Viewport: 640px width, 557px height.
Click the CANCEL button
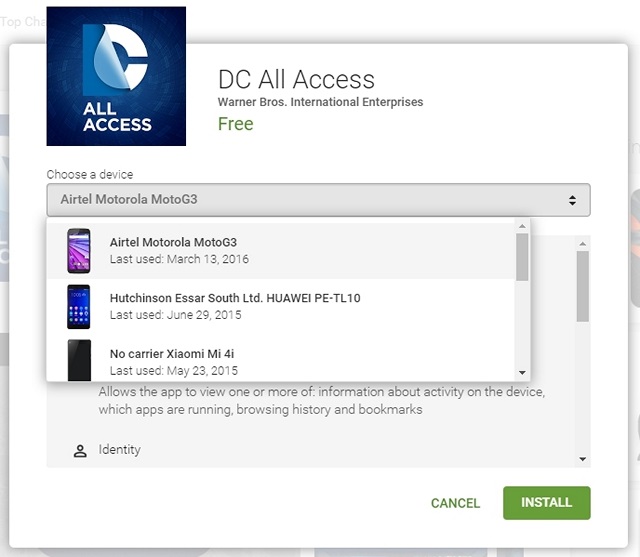tap(456, 503)
